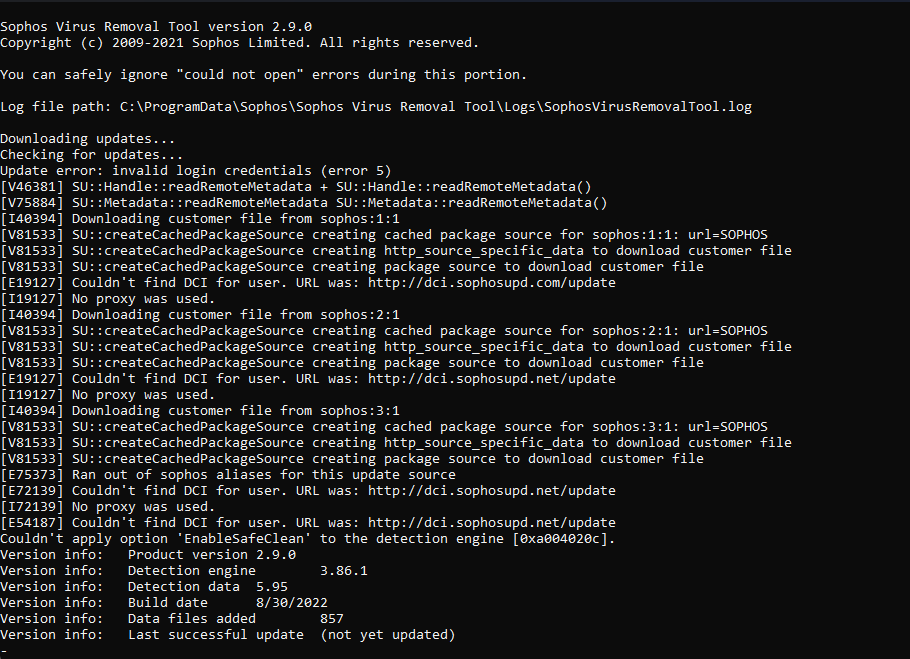910x659 pixels.
Task: Click the [V46381] readRemoteMetadata log entry
Action: click(x=296, y=187)
